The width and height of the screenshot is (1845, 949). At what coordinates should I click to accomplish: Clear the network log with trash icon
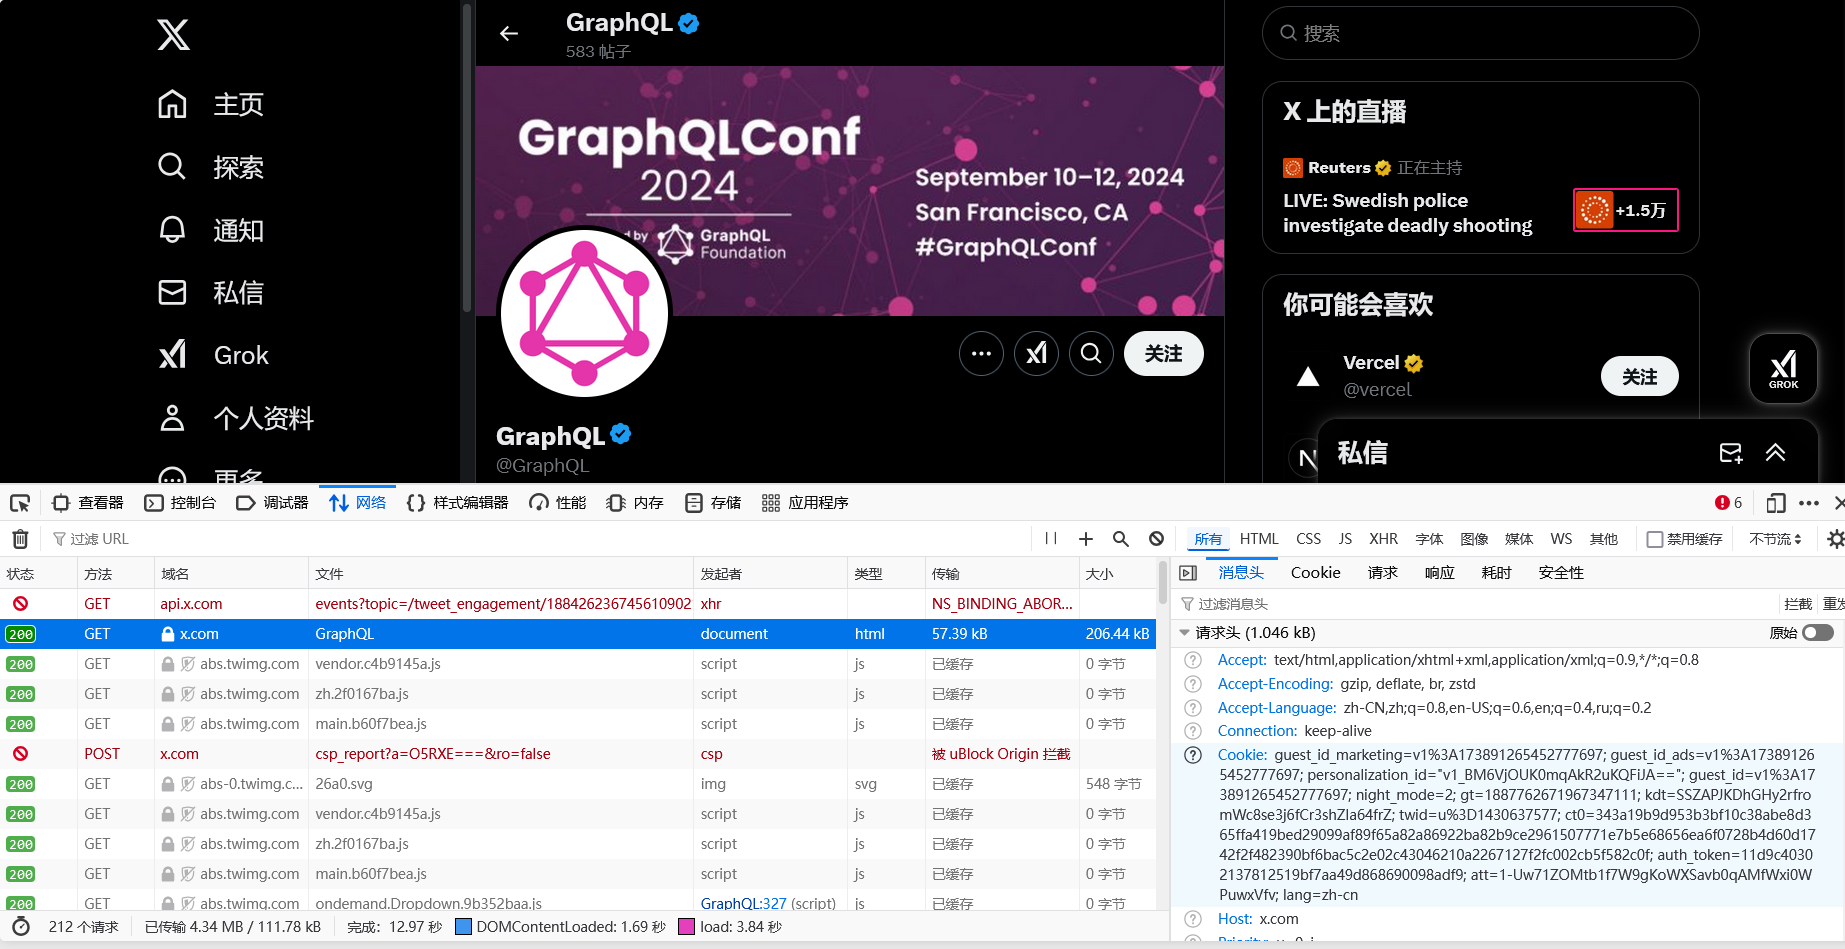pyautogui.click(x=20, y=539)
